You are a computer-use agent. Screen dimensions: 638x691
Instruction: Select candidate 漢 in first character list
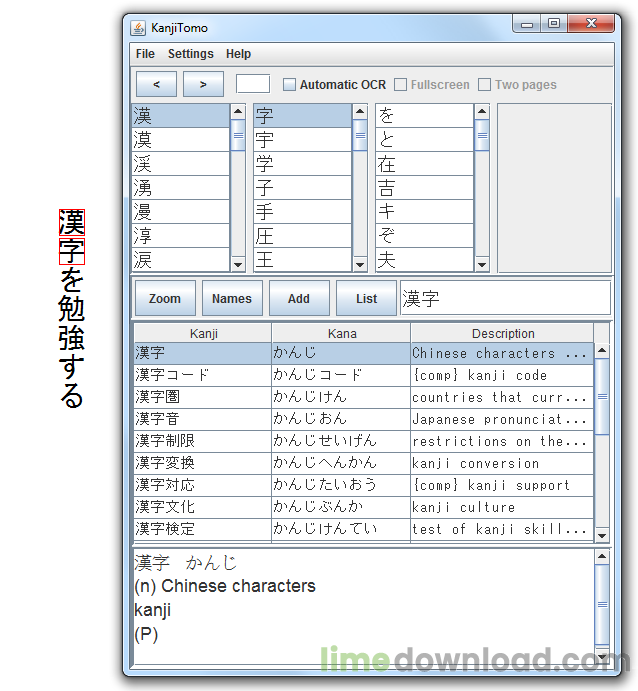point(181,116)
